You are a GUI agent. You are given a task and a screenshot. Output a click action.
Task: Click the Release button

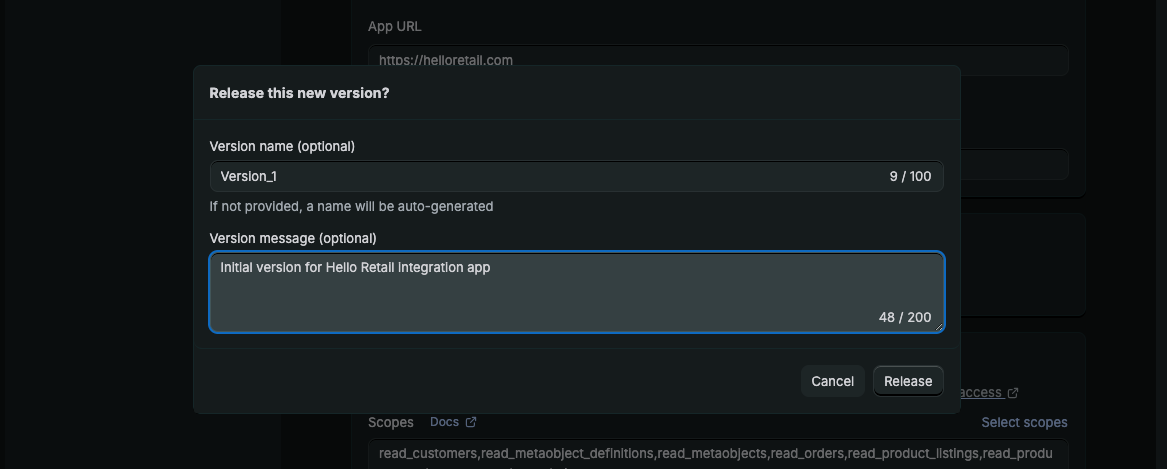[907, 381]
